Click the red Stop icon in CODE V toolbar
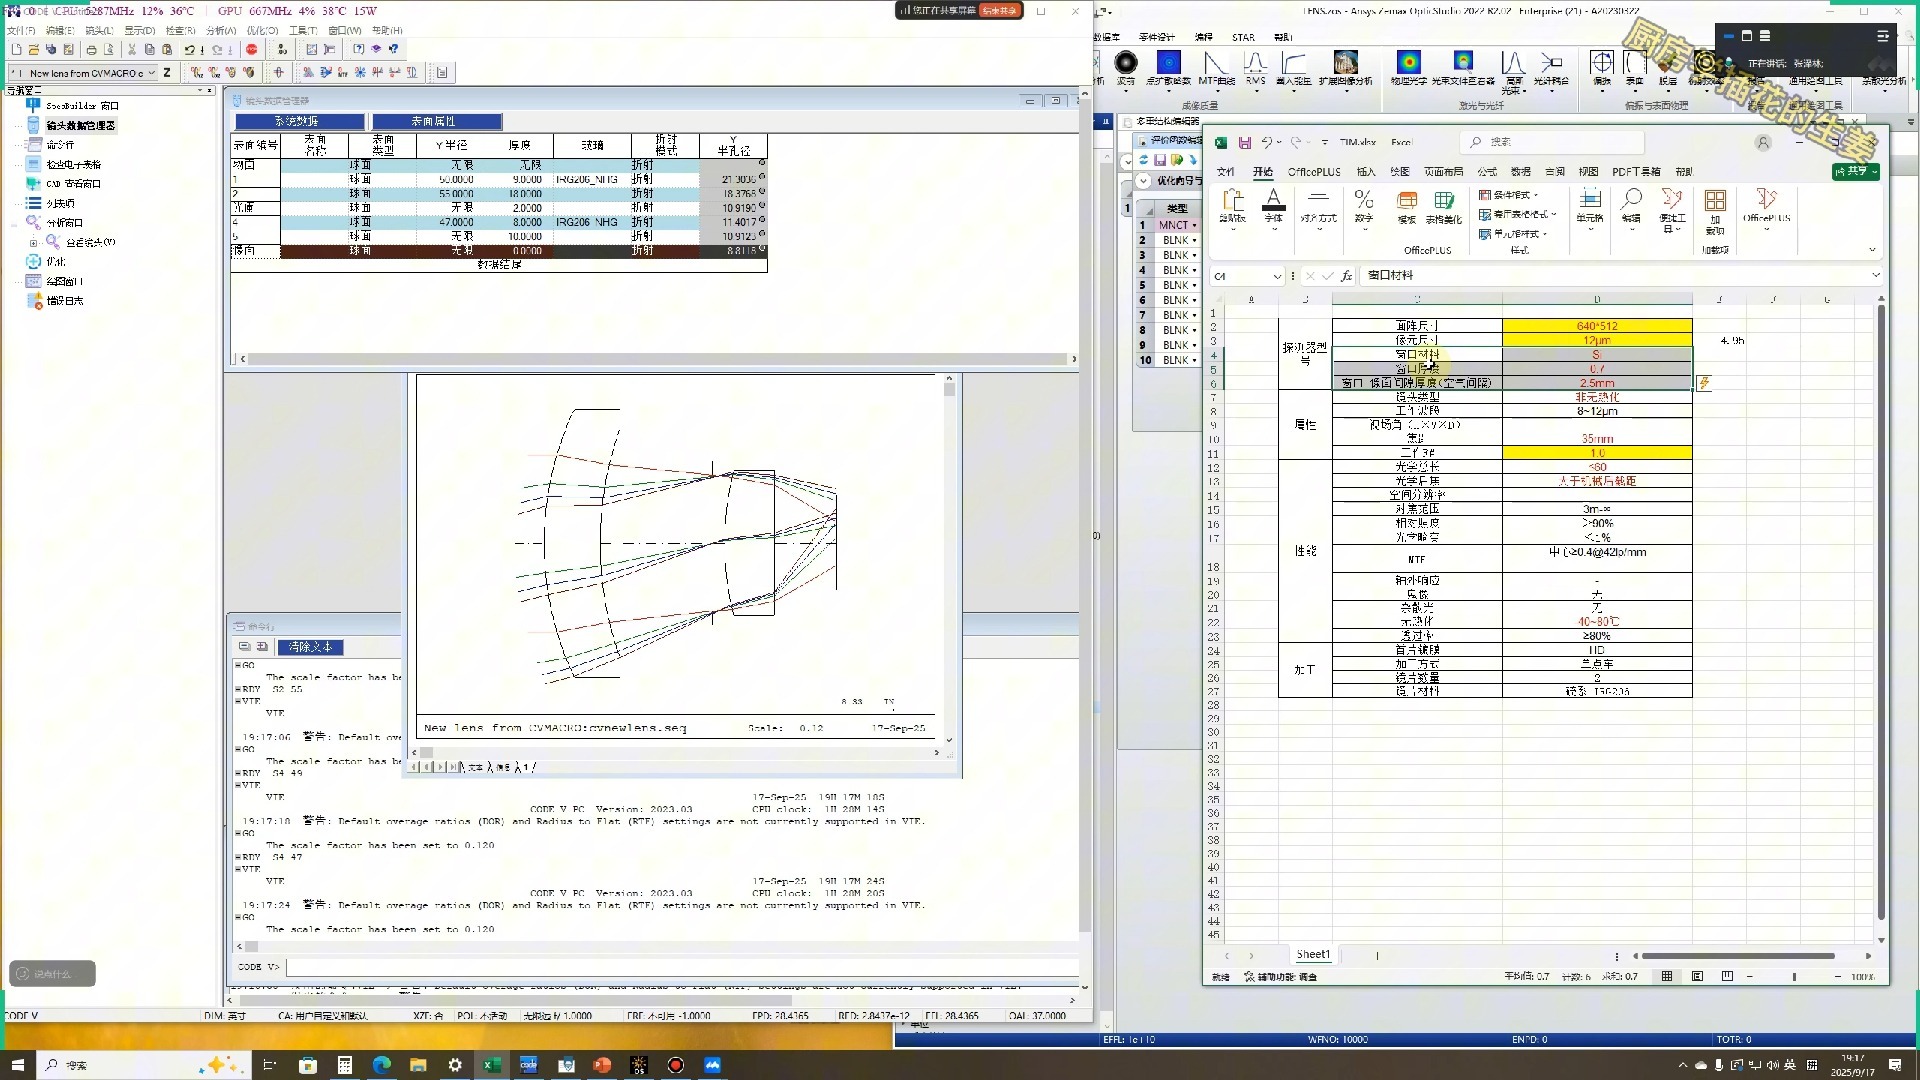 (x=252, y=49)
